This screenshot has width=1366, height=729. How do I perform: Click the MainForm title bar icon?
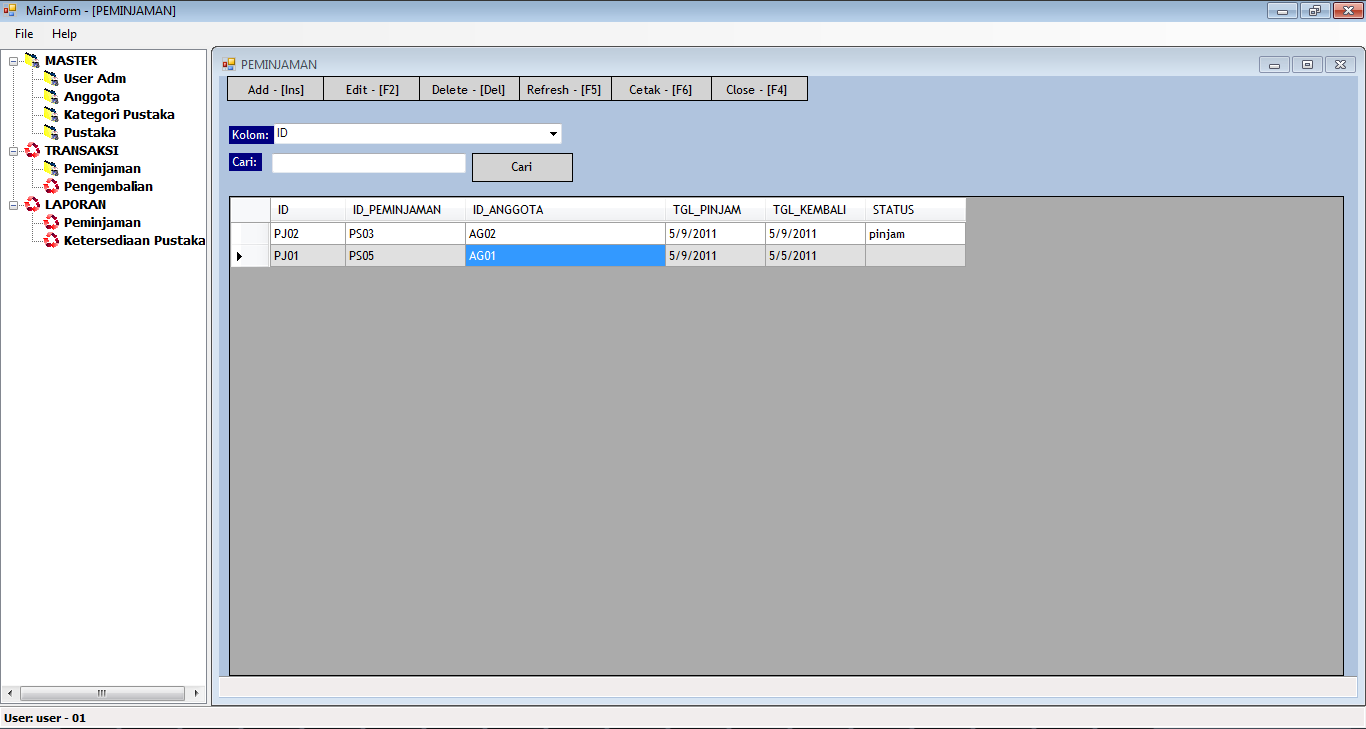[11, 10]
